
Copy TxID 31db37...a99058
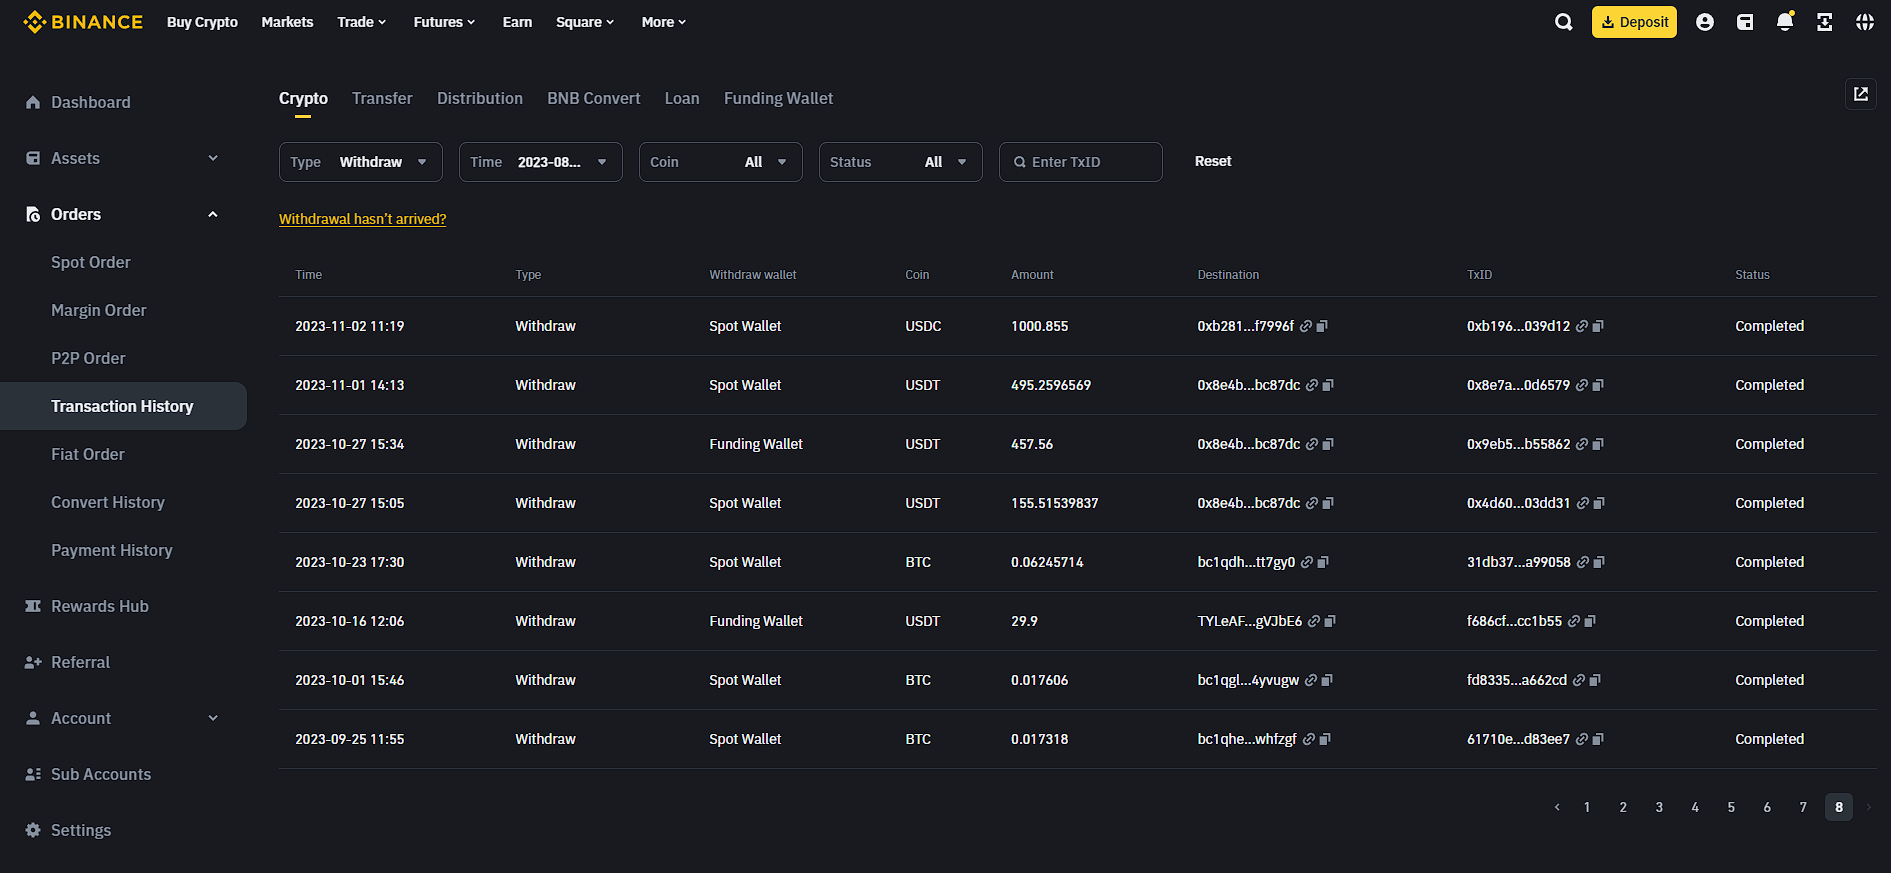click(1599, 562)
